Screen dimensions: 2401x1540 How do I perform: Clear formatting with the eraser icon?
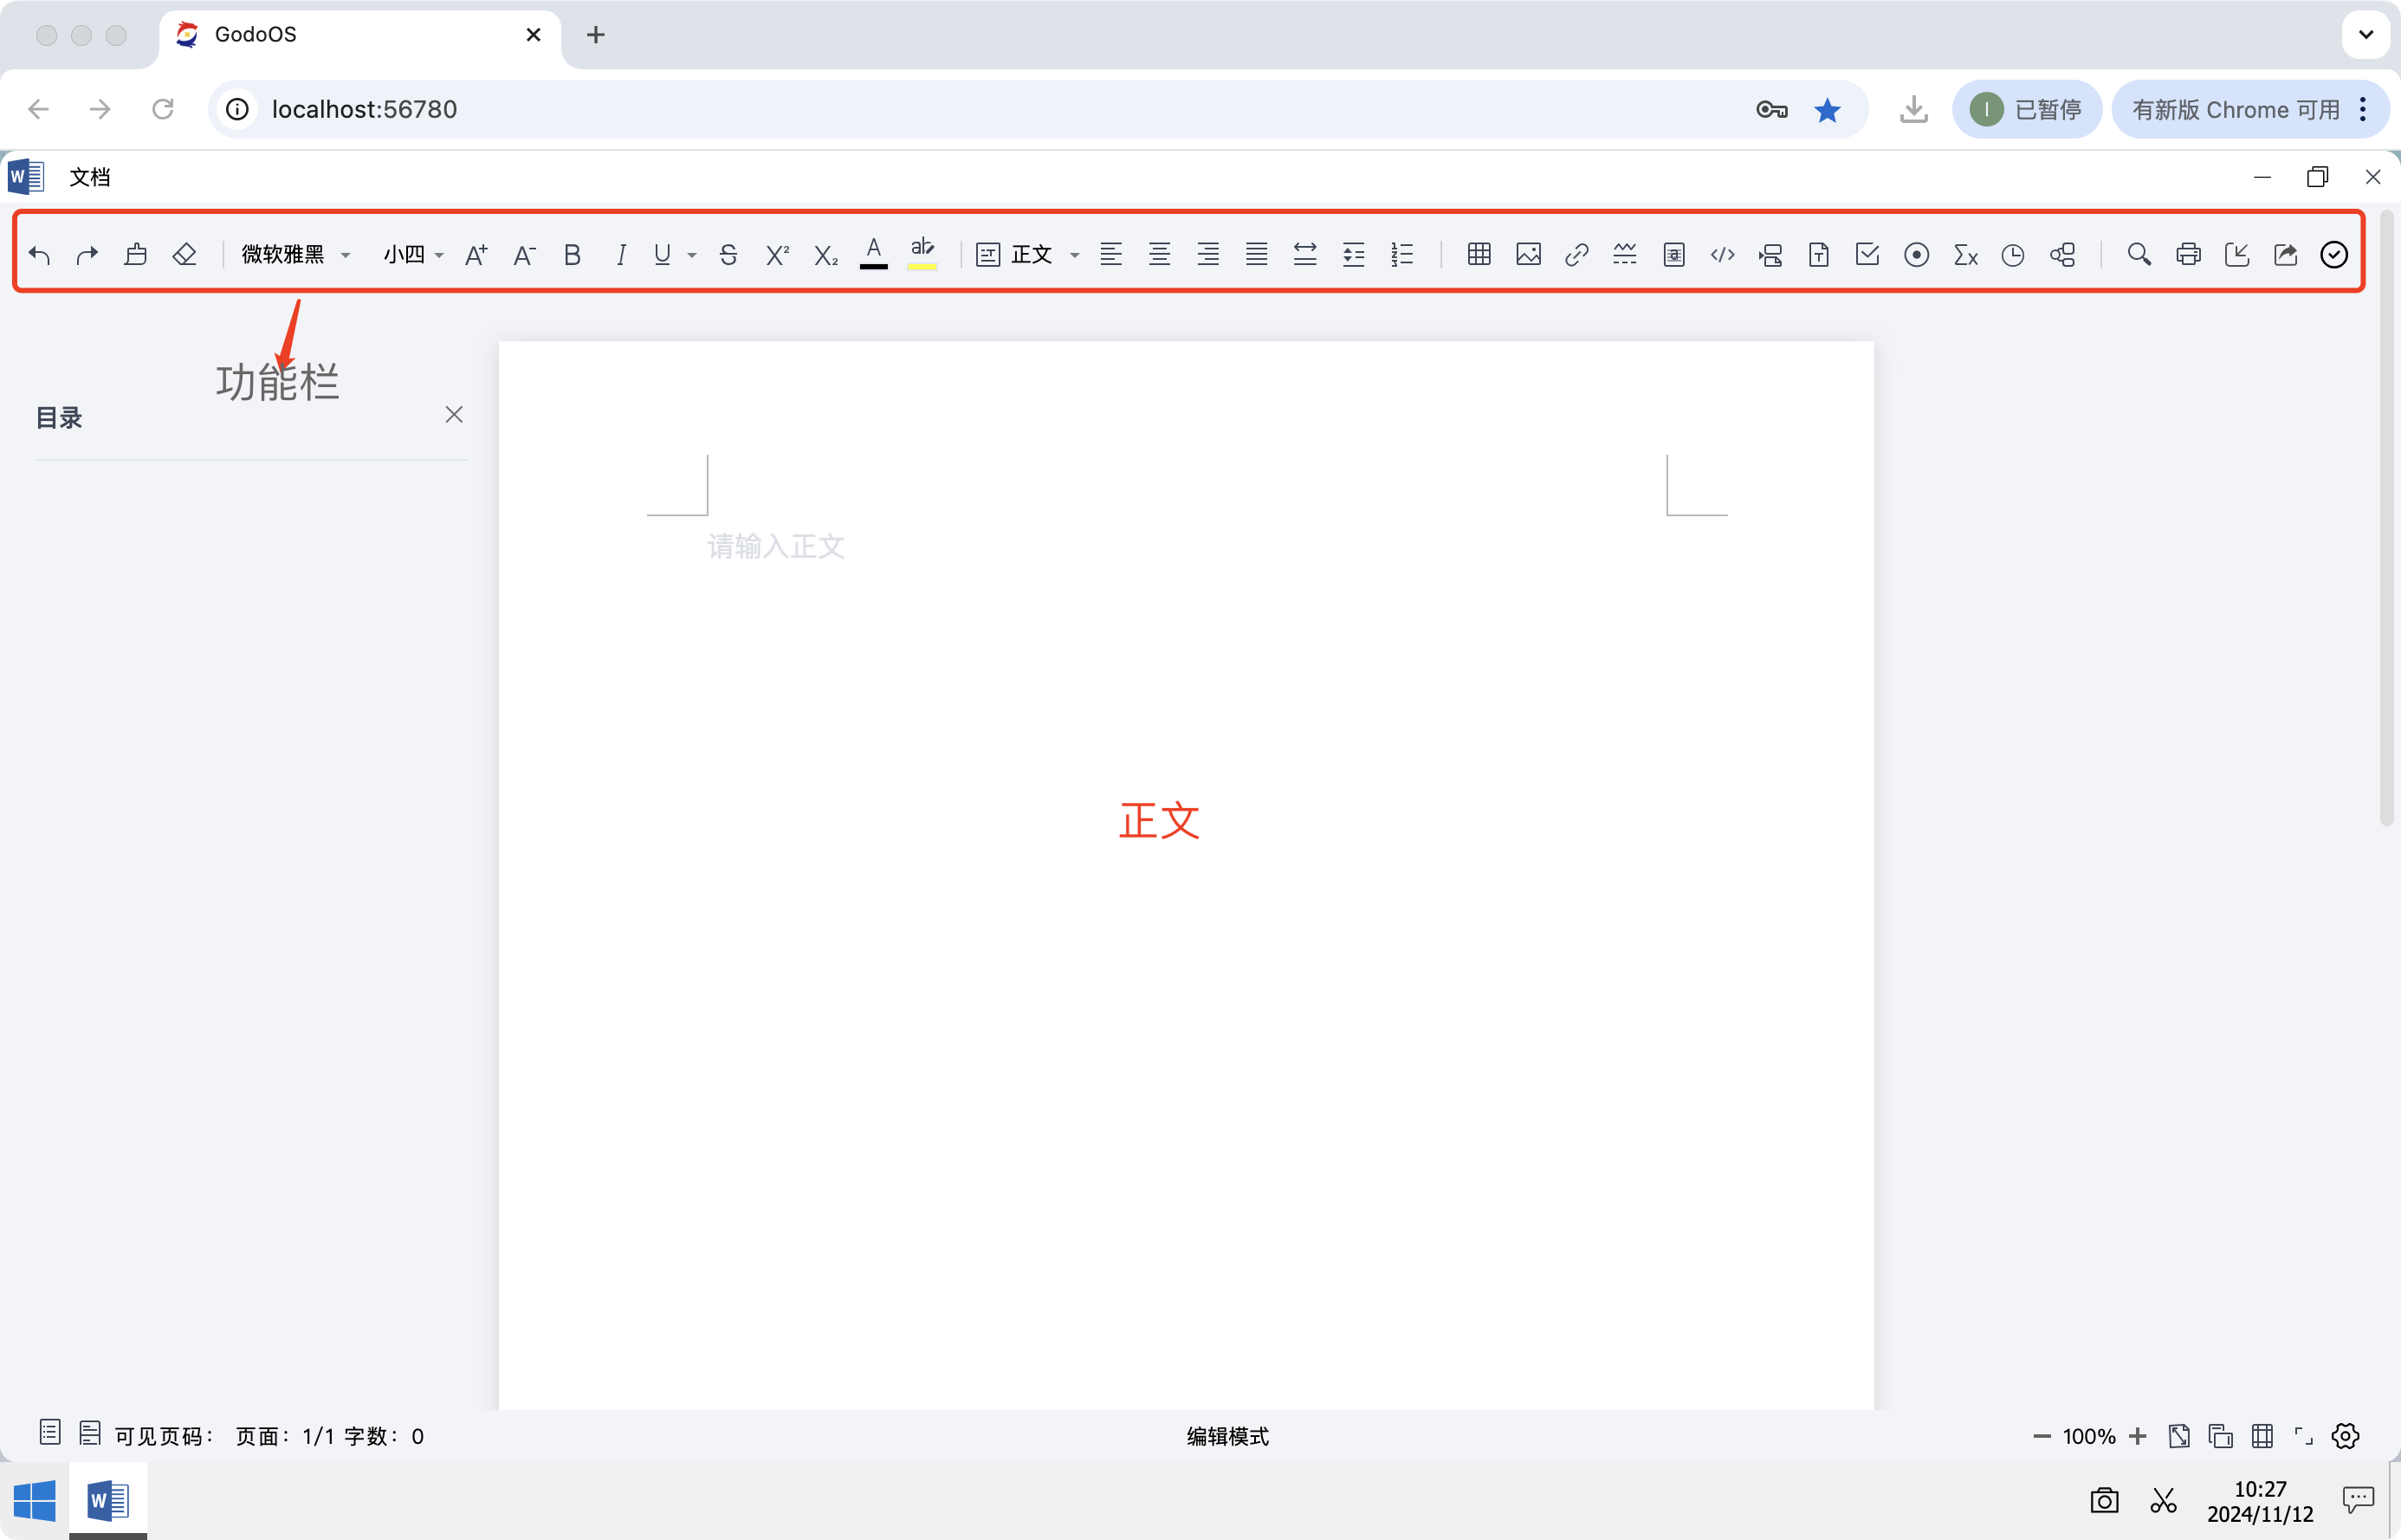click(185, 255)
